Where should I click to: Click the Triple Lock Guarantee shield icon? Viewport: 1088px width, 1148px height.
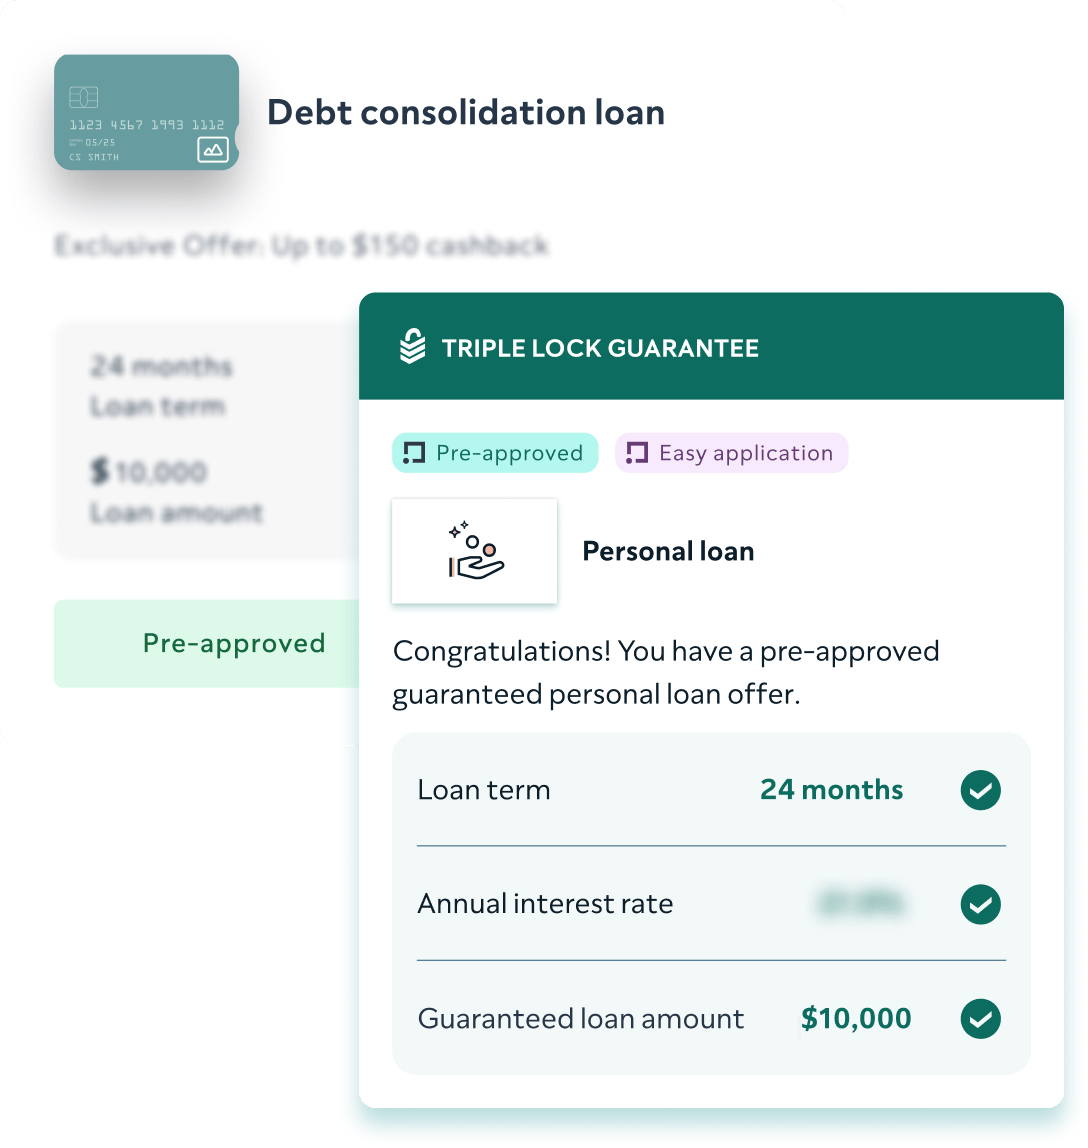click(x=412, y=348)
